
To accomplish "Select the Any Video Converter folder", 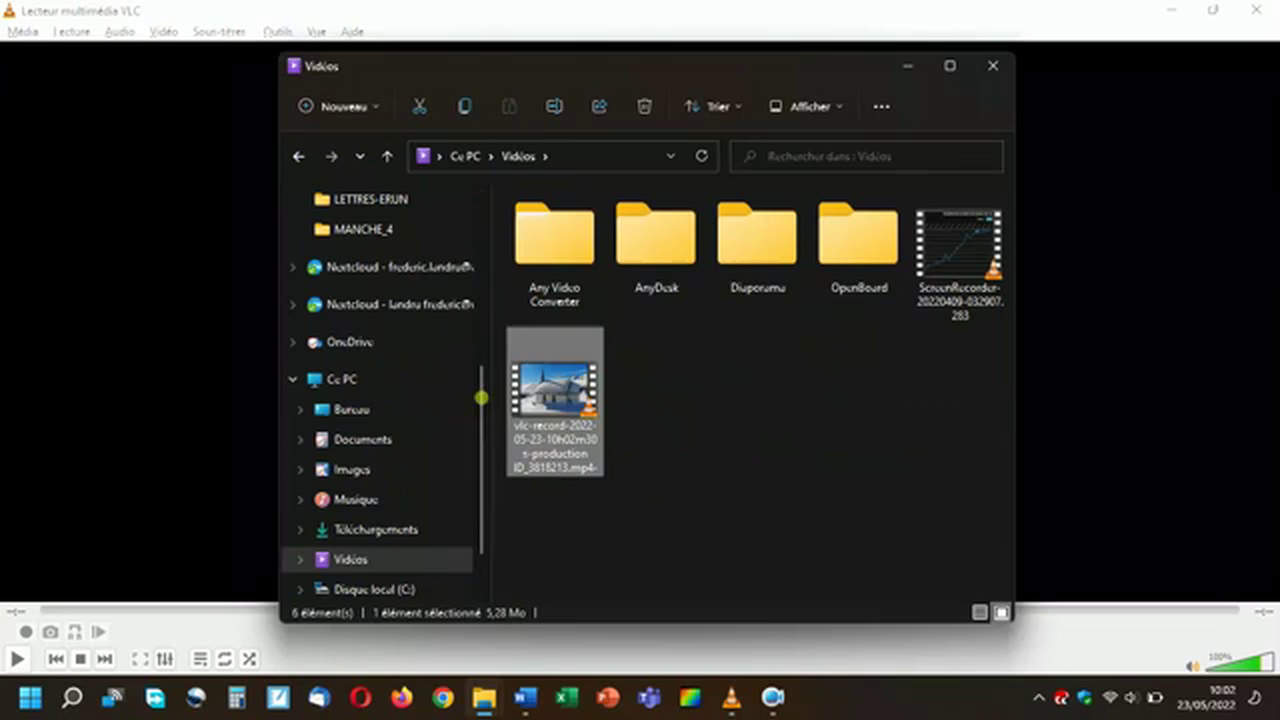I will (555, 255).
